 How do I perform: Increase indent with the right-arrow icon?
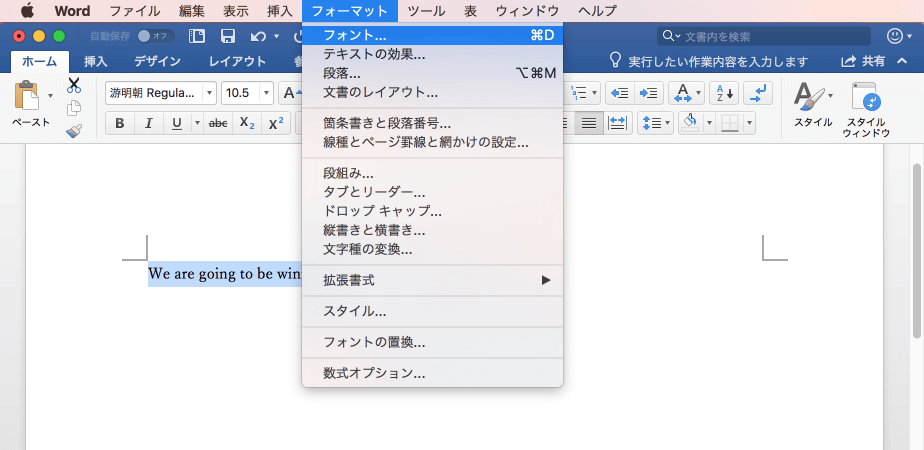coord(650,93)
